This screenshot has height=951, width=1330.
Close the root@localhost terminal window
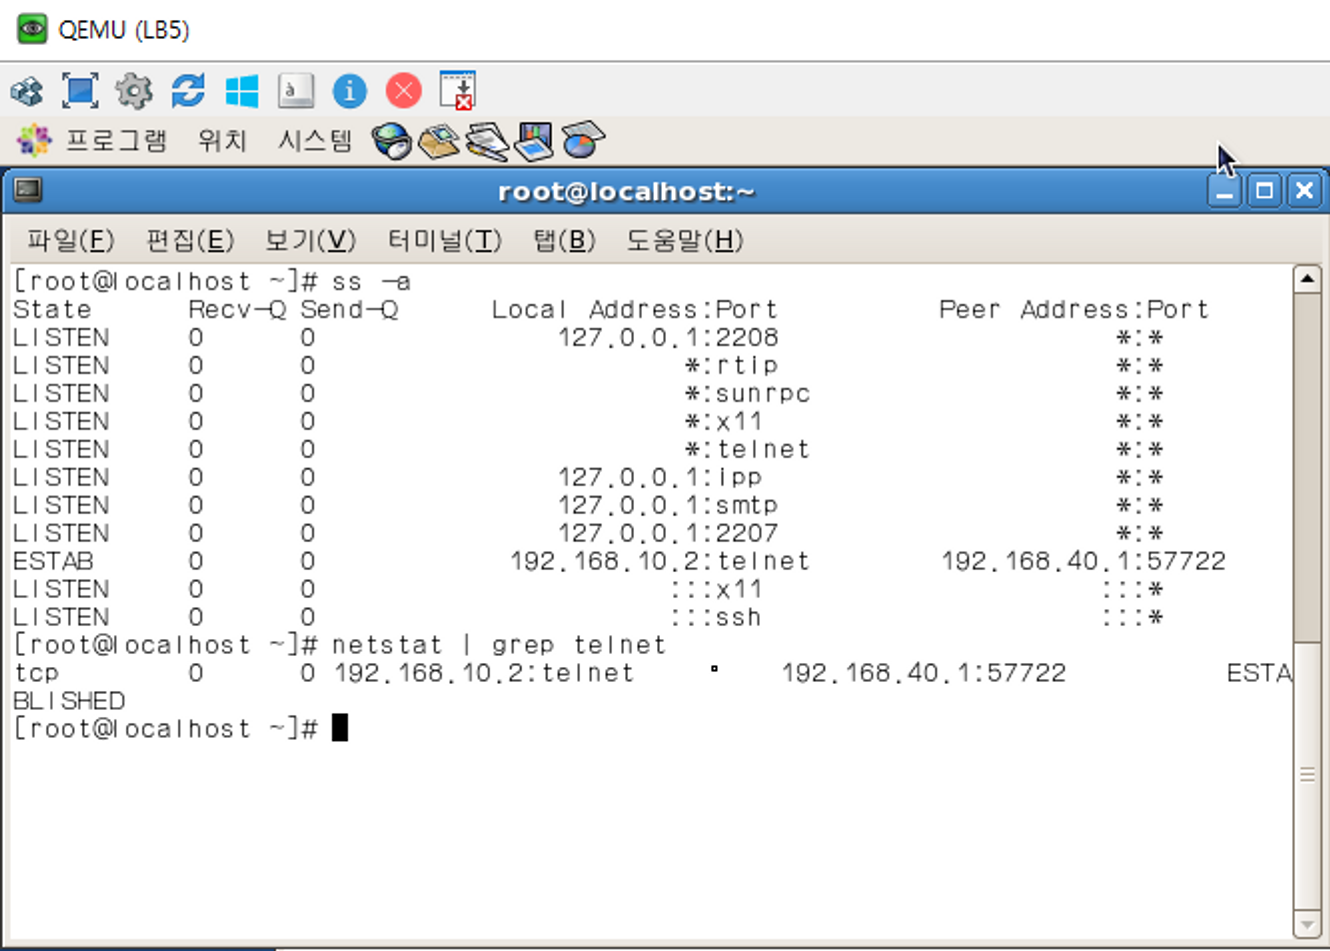[x=1304, y=190]
